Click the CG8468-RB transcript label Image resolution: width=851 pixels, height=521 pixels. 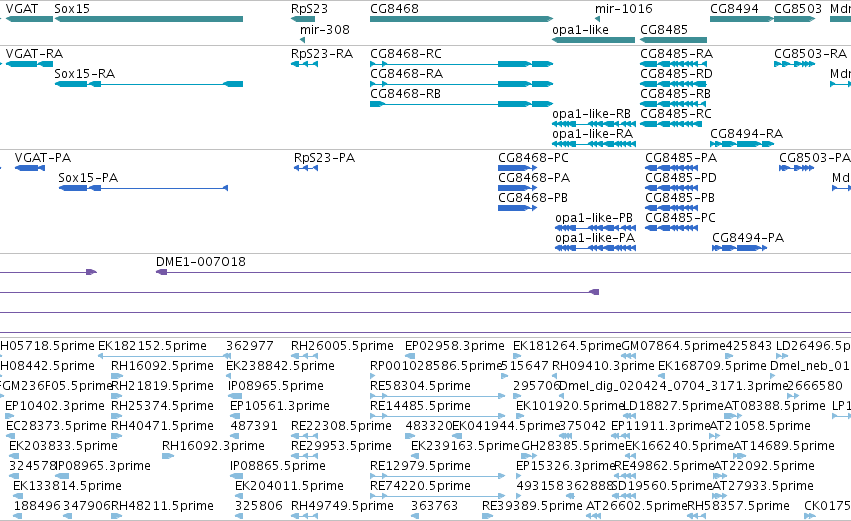(x=405, y=94)
